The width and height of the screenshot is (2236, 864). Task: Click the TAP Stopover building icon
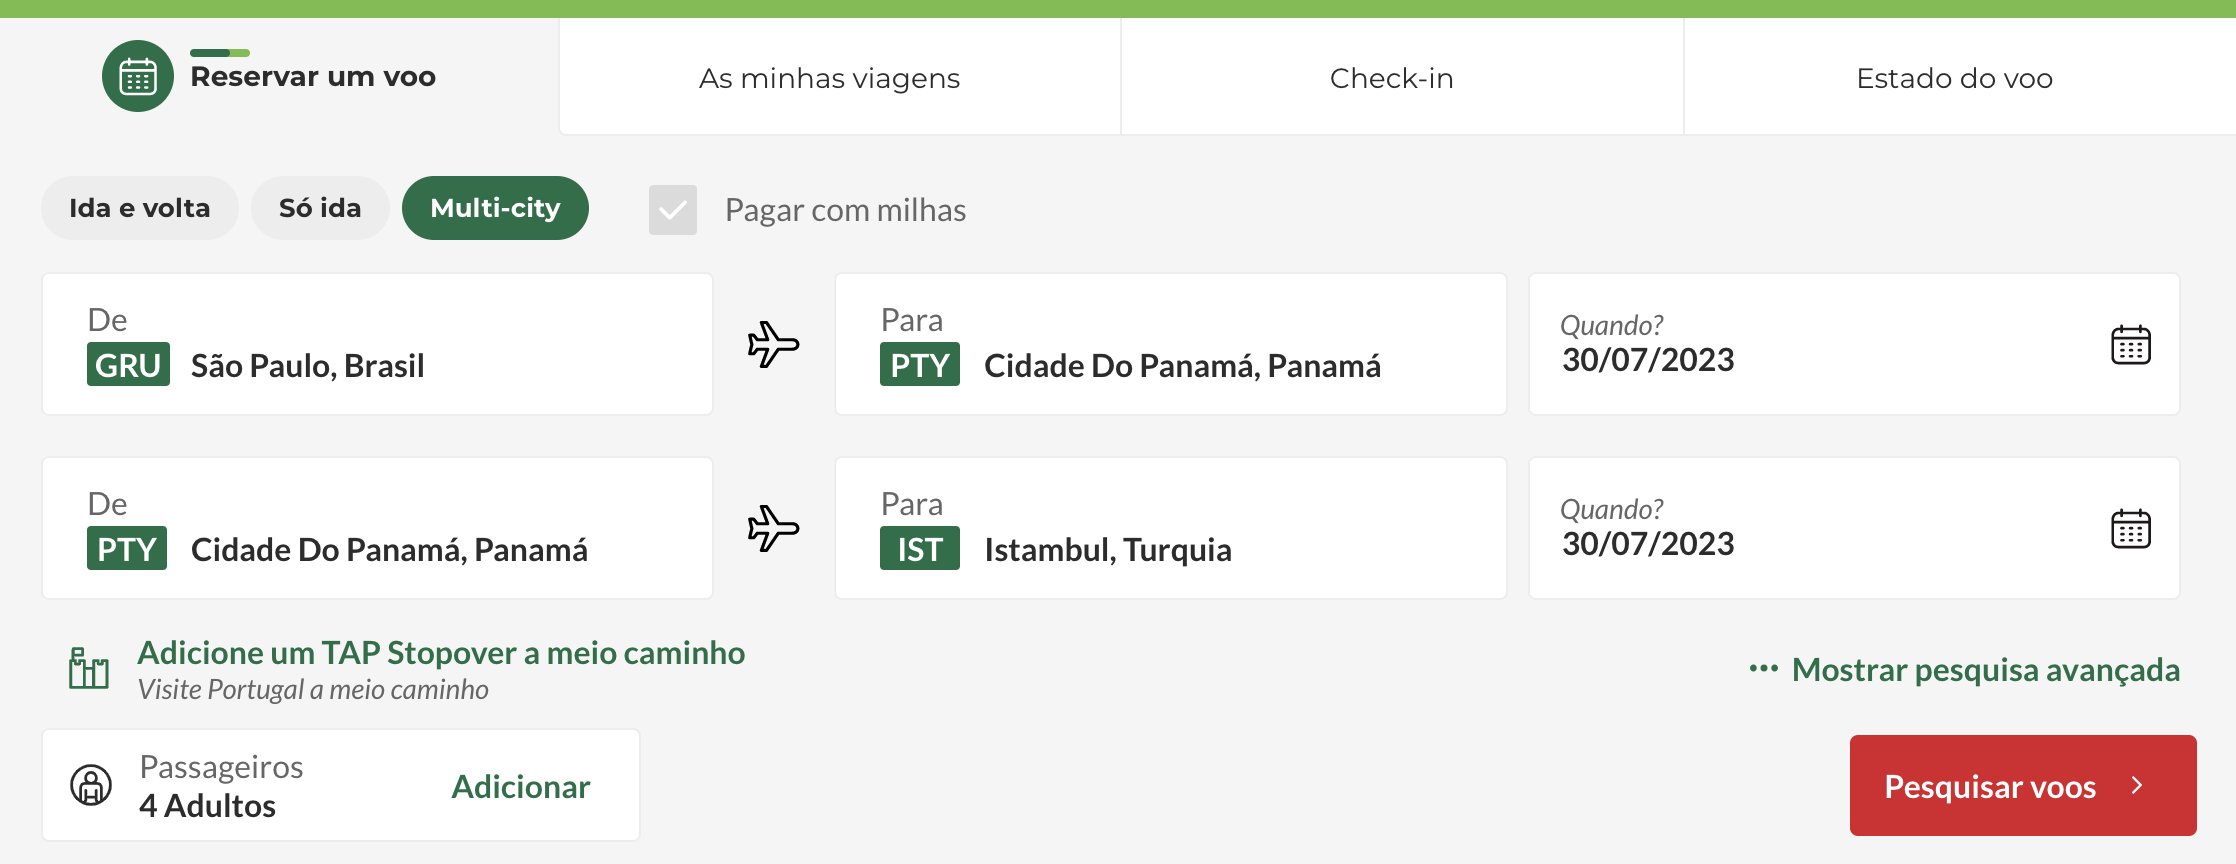89,668
